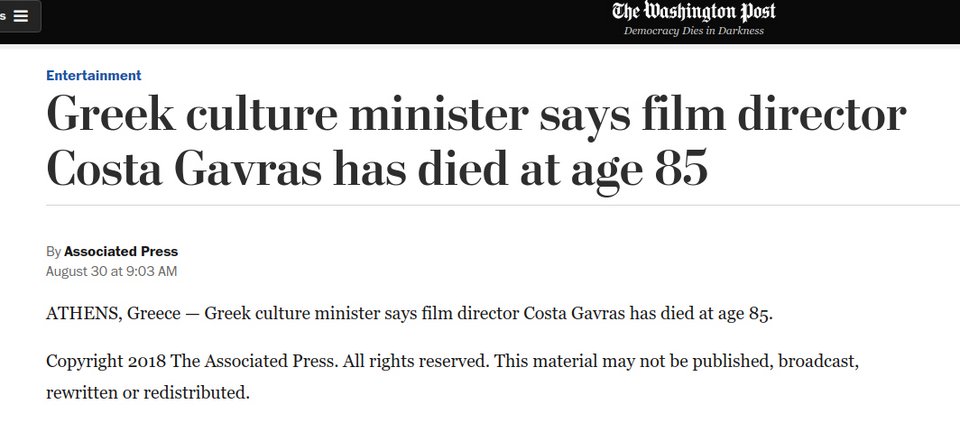Click the number 85 in the headline
The height and width of the screenshot is (441, 960).
pyautogui.click(x=681, y=168)
